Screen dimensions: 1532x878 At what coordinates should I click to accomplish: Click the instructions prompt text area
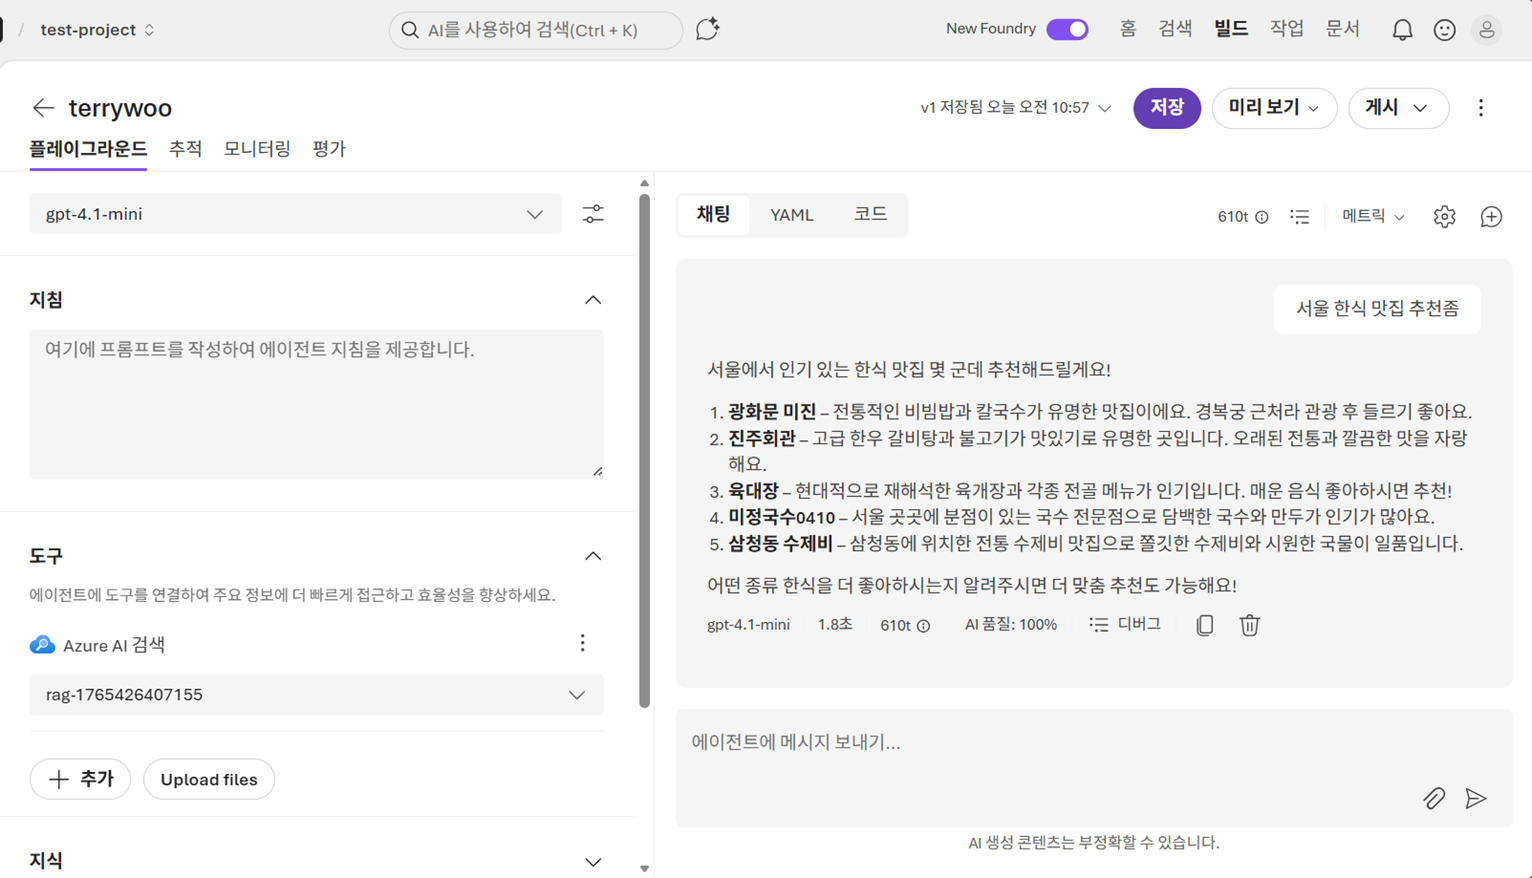316,404
